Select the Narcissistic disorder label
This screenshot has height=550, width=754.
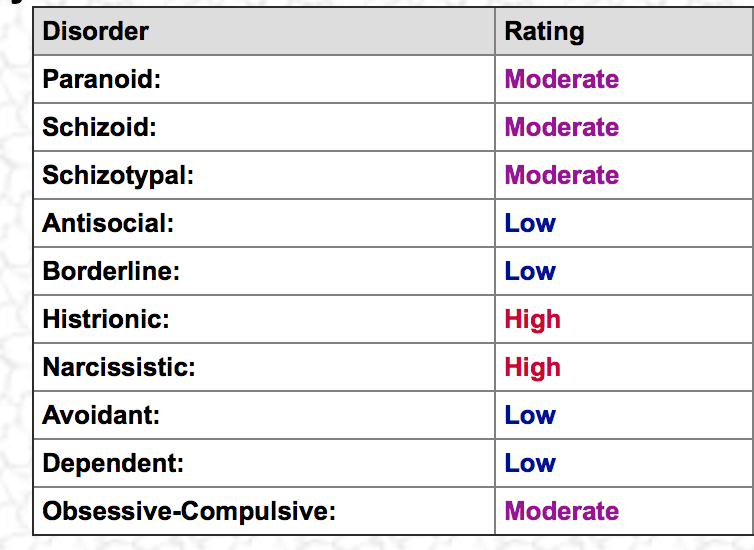click(x=119, y=367)
